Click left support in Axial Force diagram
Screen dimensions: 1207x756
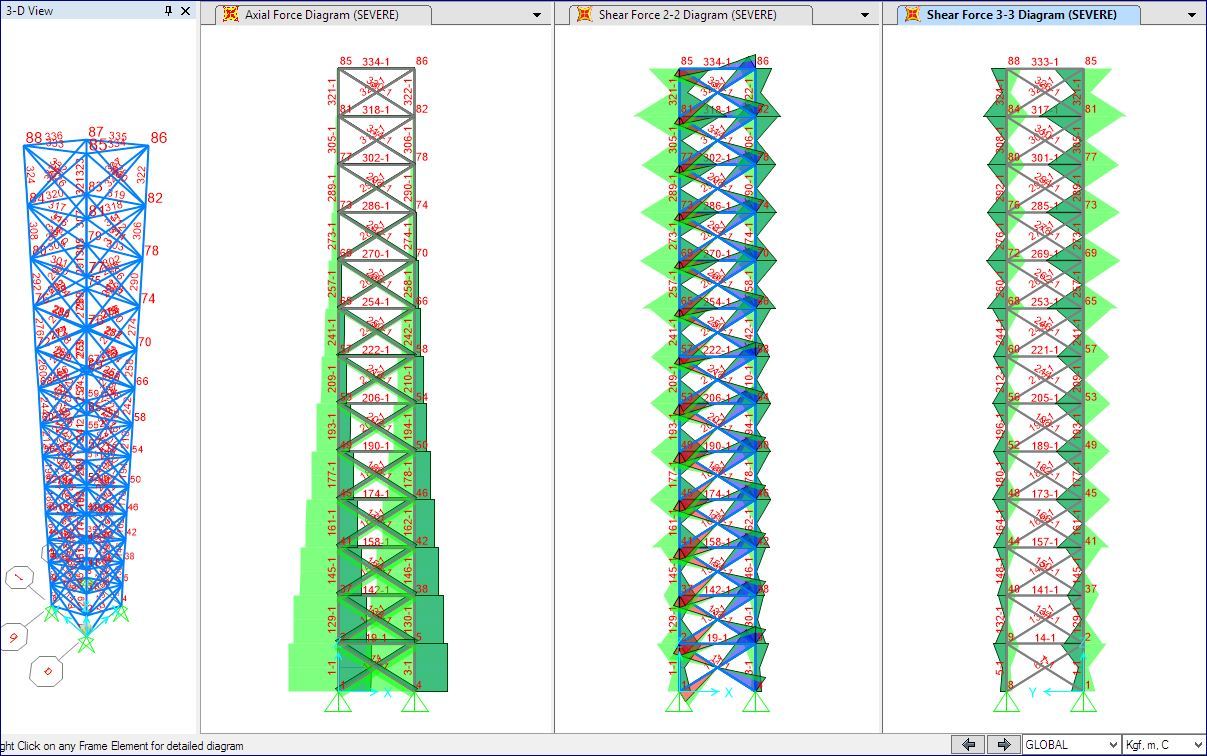click(x=337, y=703)
